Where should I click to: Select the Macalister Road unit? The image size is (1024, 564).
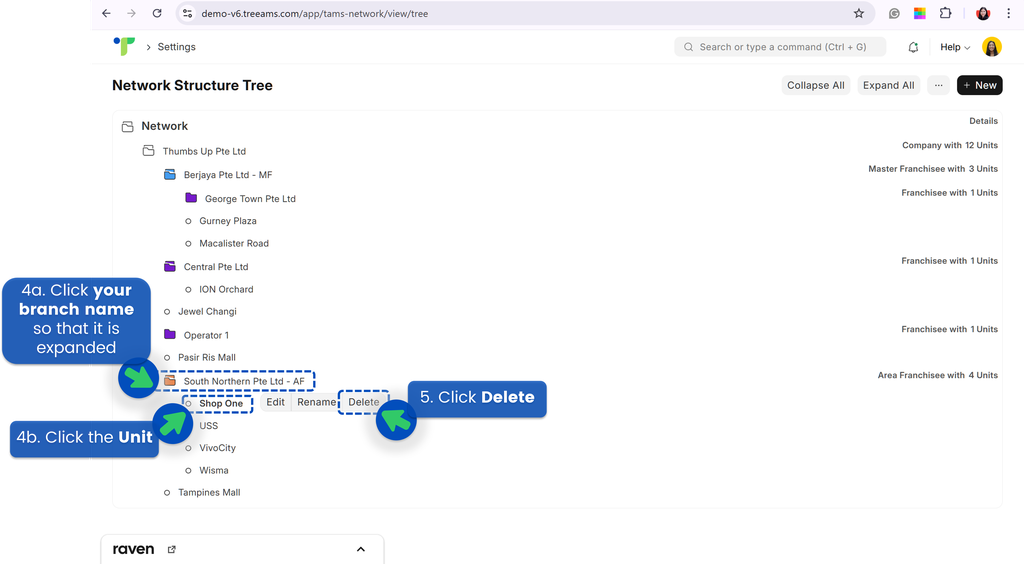pyautogui.click(x=234, y=243)
